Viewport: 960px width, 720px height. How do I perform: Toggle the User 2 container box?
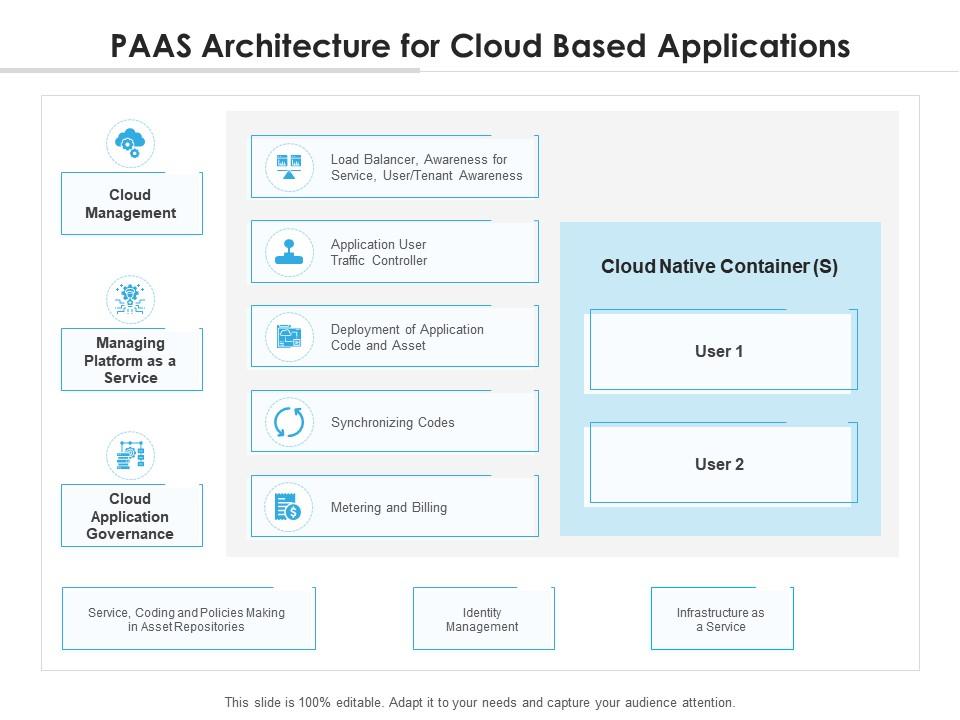click(x=719, y=463)
